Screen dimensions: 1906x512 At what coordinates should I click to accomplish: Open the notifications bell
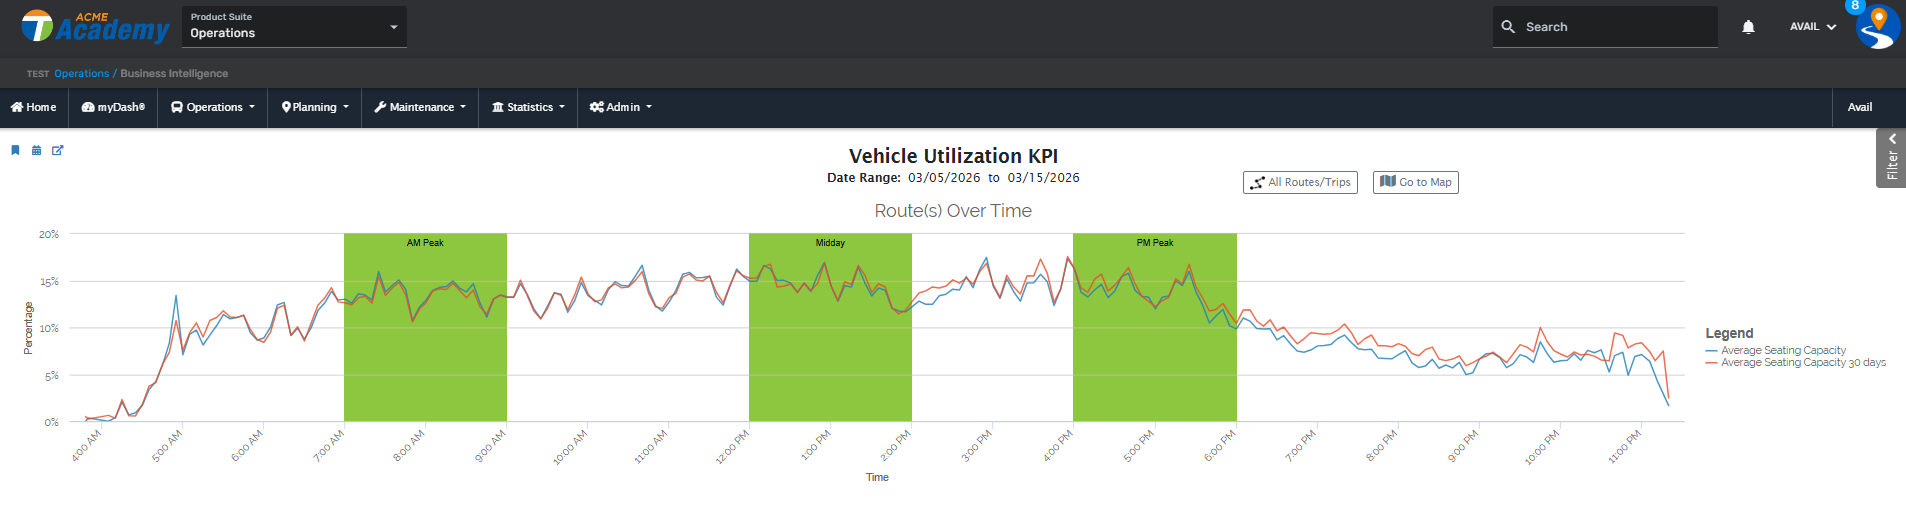coord(1748,27)
